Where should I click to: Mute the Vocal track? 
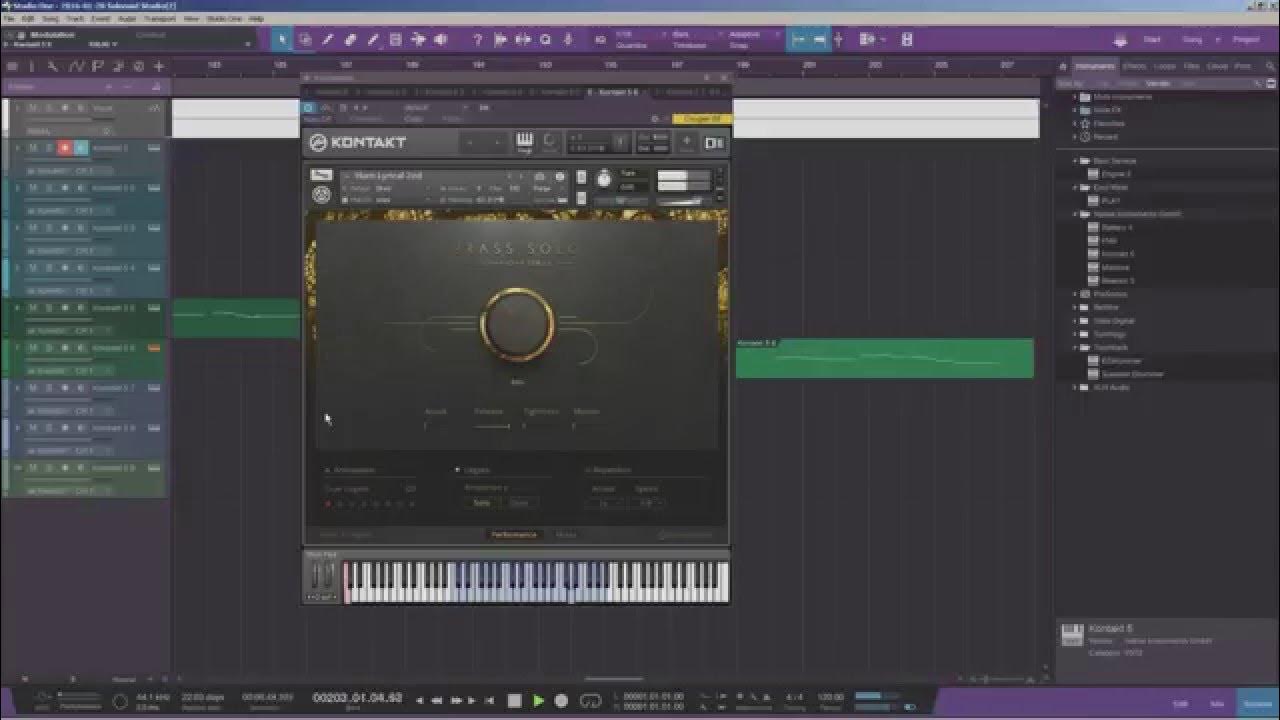pyautogui.click(x=32, y=108)
